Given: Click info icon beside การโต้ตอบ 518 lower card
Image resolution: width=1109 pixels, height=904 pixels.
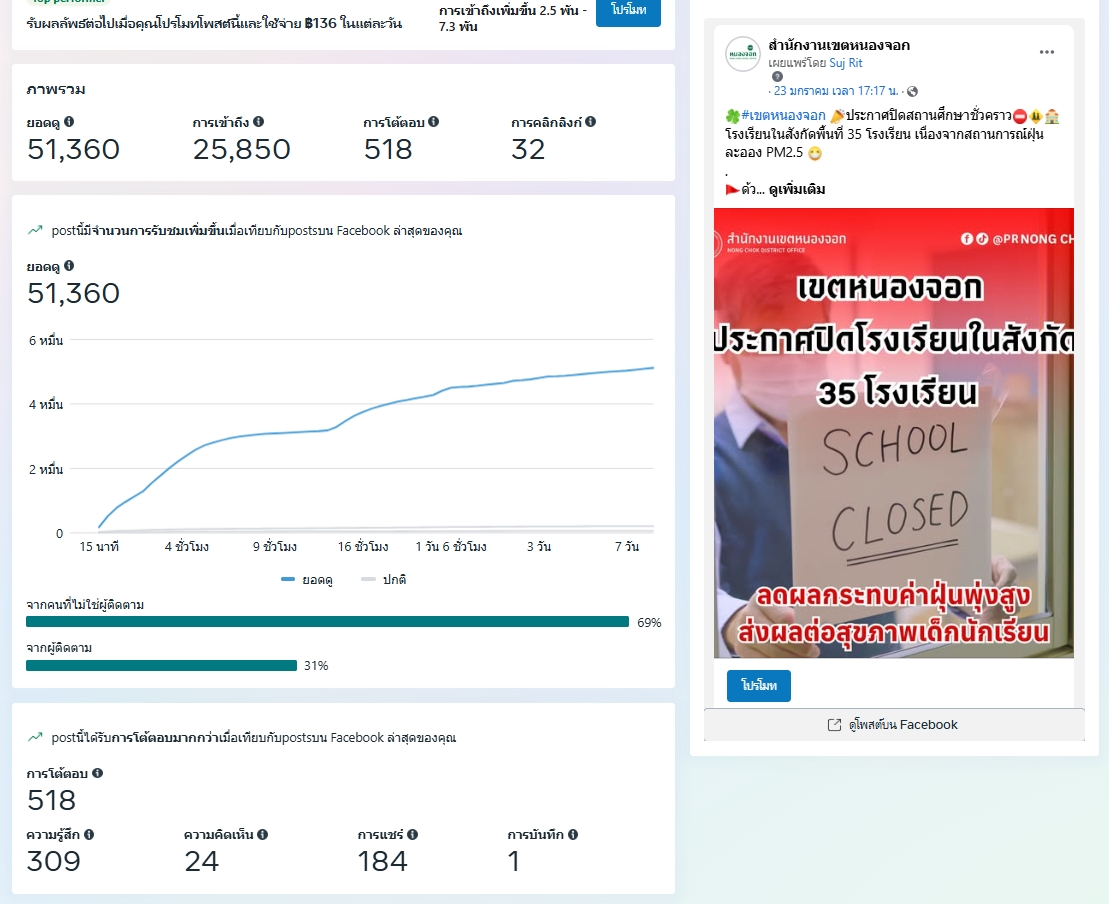Looking at the screenshot, I should coord(98,773).
